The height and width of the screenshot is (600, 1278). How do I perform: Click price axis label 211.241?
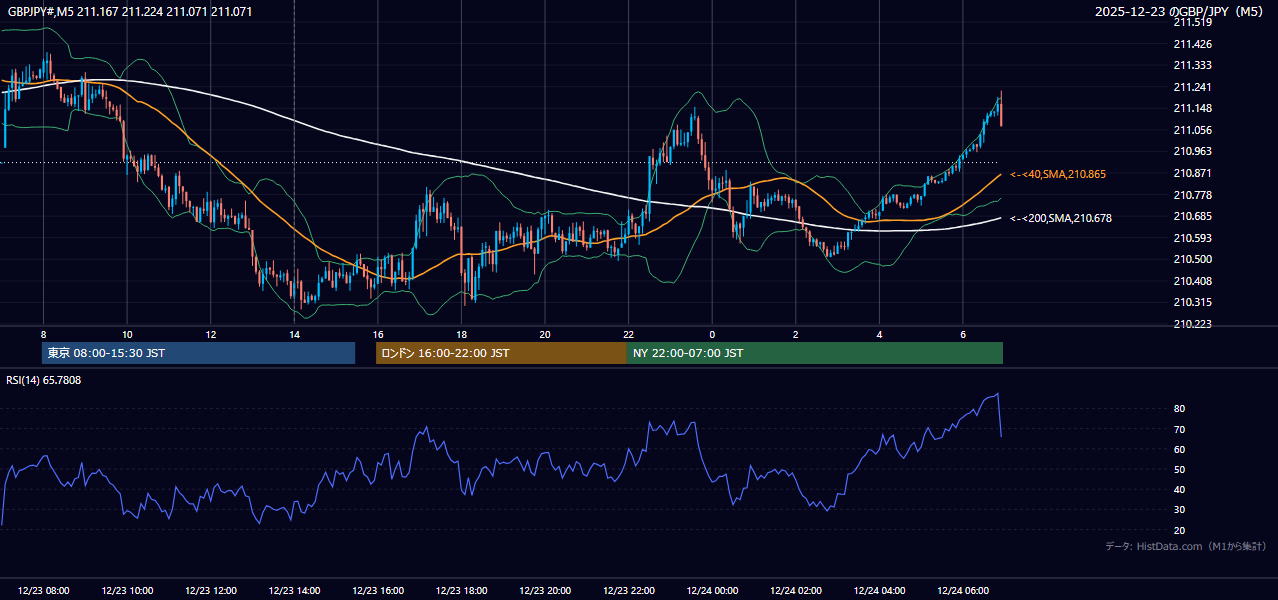[1192, 87]
